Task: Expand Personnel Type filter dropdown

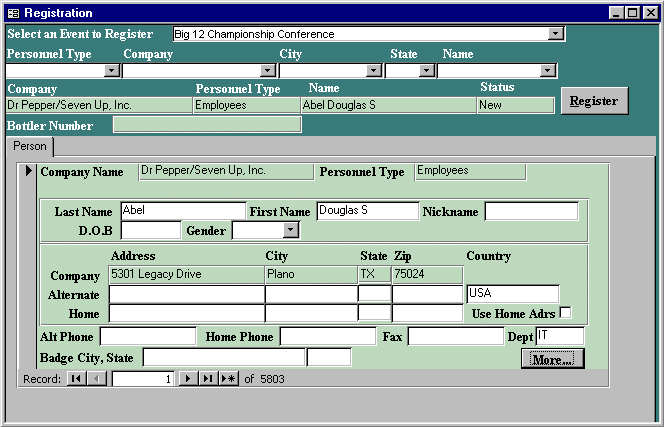Action: pos(112,70)
